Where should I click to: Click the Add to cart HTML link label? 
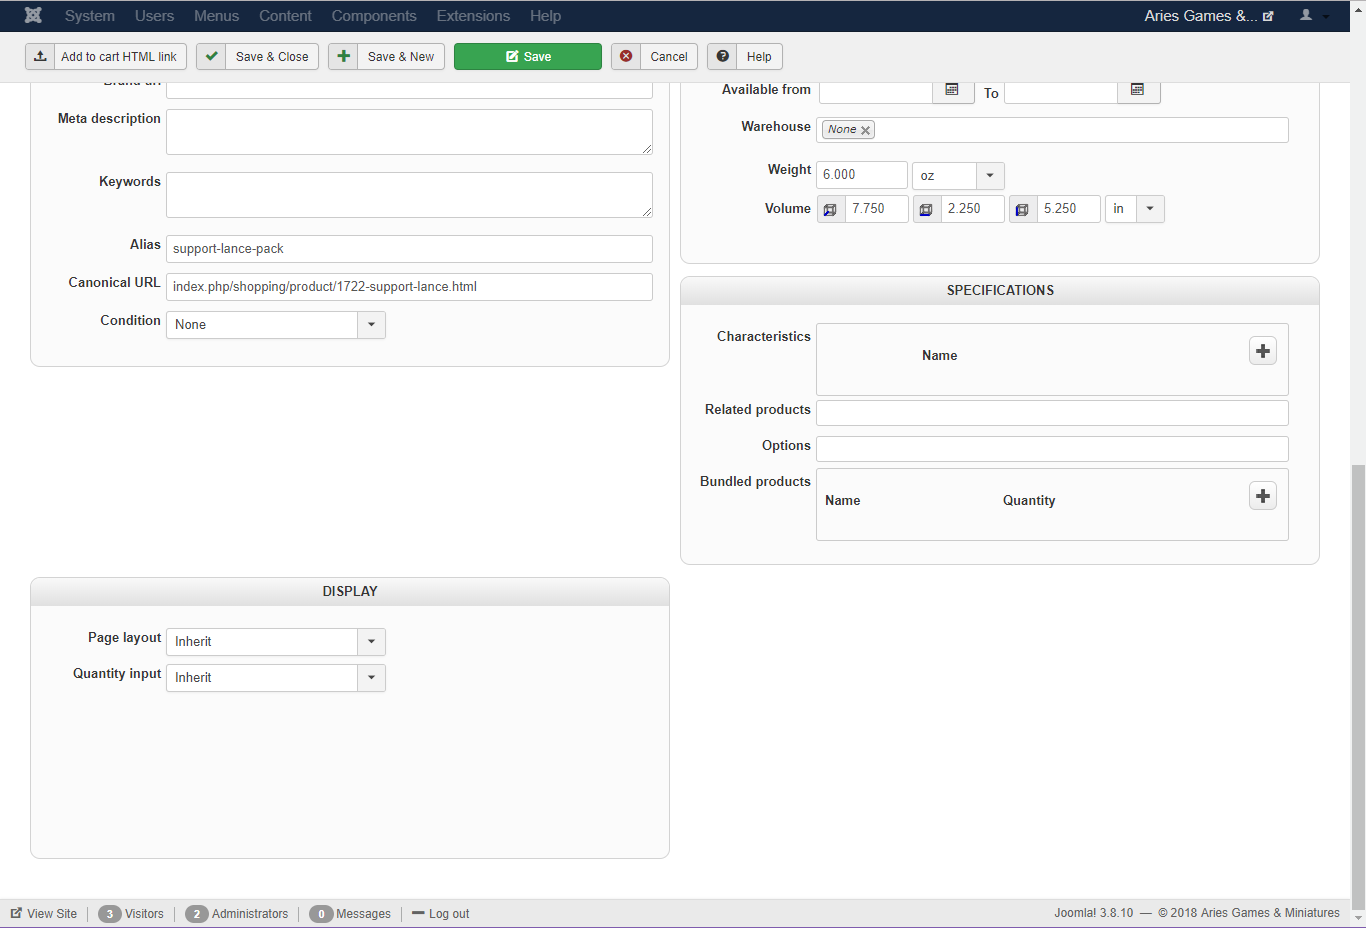[119, 57]
